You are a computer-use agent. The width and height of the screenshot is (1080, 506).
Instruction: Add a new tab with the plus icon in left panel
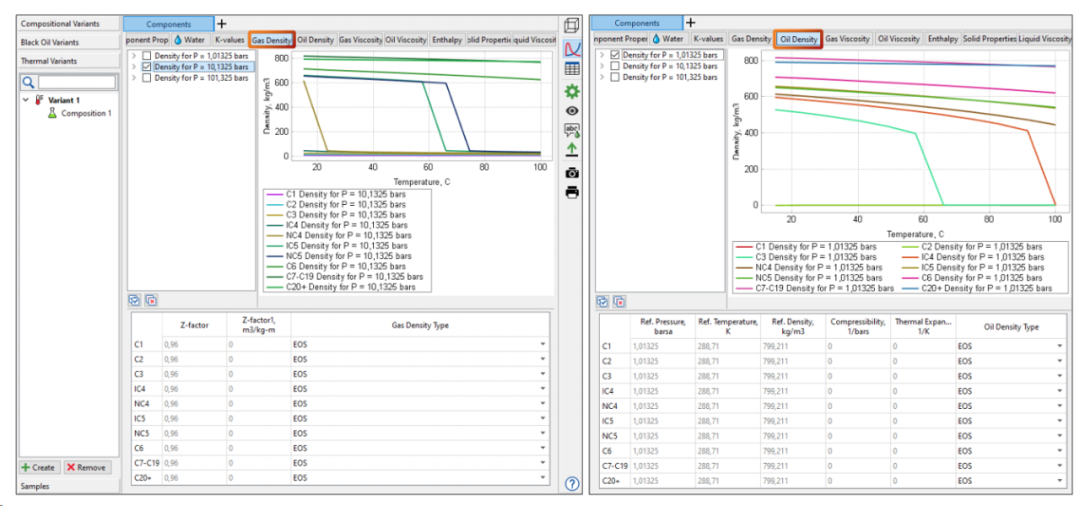click(222, 23)
